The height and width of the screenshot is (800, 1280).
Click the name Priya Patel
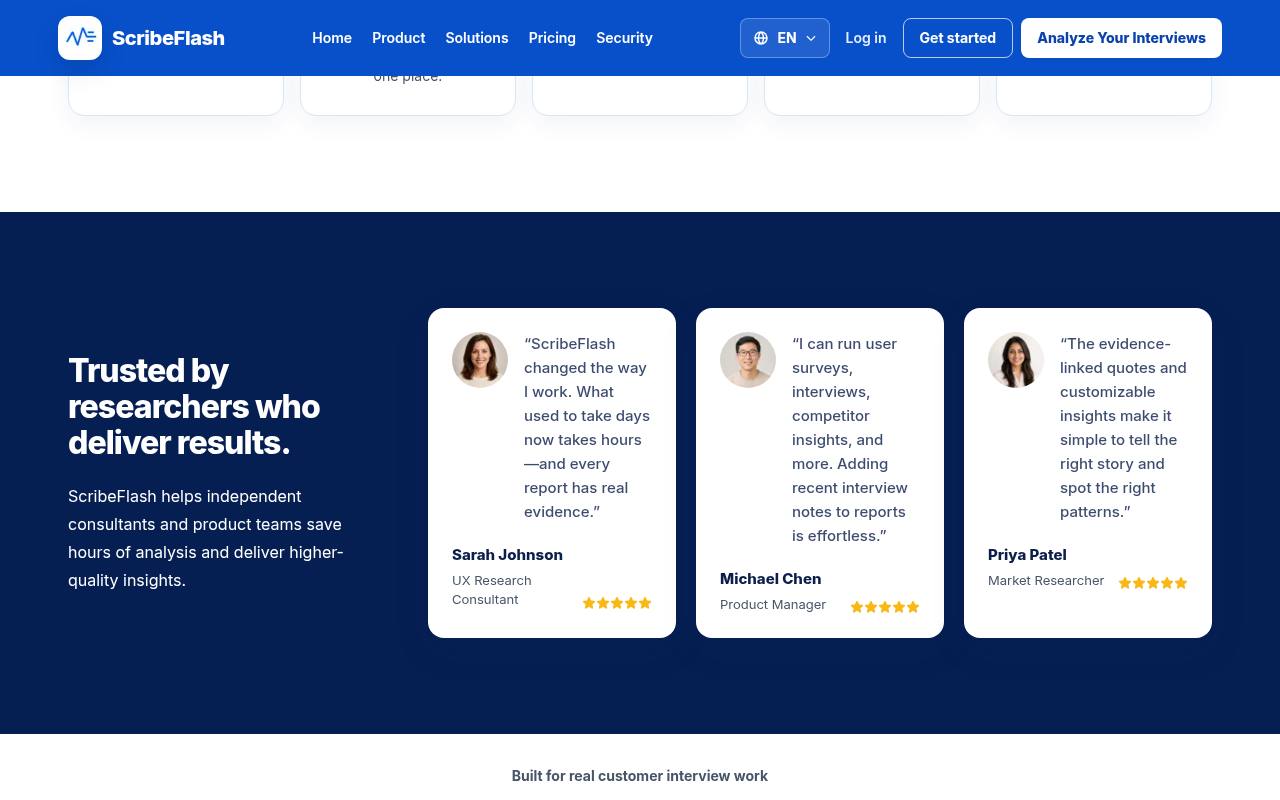tap(1027, 555)
